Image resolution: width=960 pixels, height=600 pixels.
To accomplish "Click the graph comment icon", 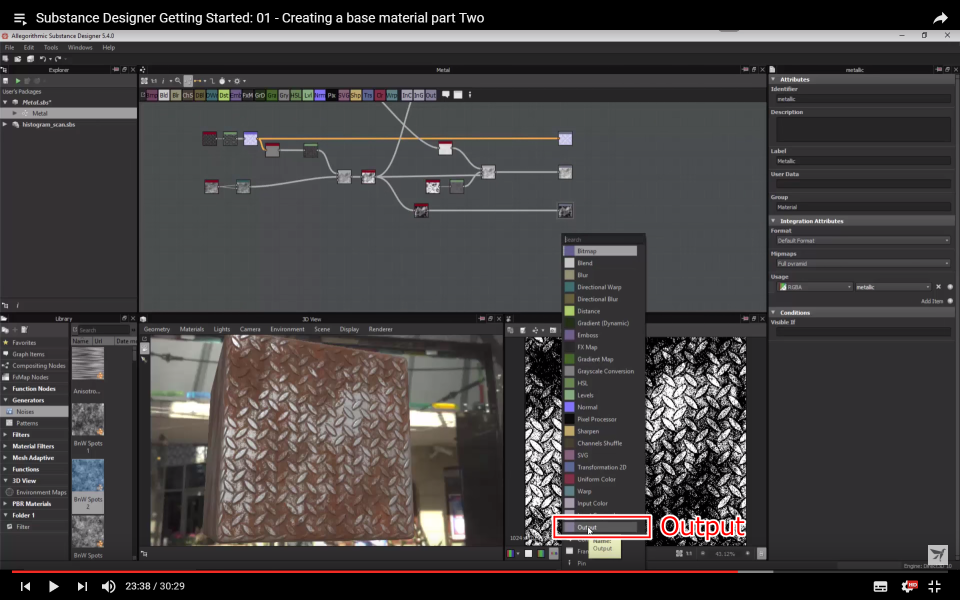I will pyautogui.click(x=446, y=95).
